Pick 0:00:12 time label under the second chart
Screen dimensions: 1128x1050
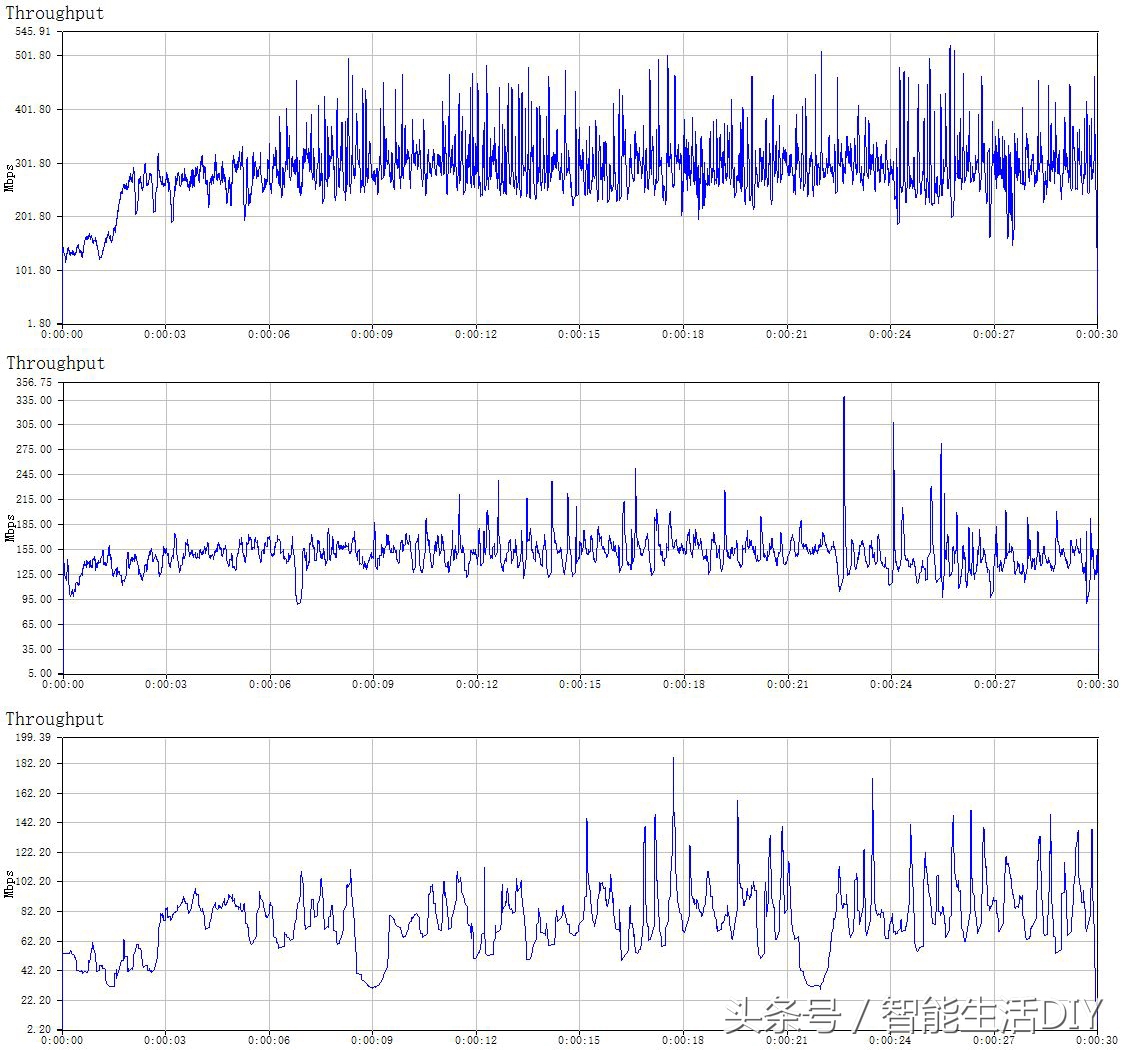(476, 685)
